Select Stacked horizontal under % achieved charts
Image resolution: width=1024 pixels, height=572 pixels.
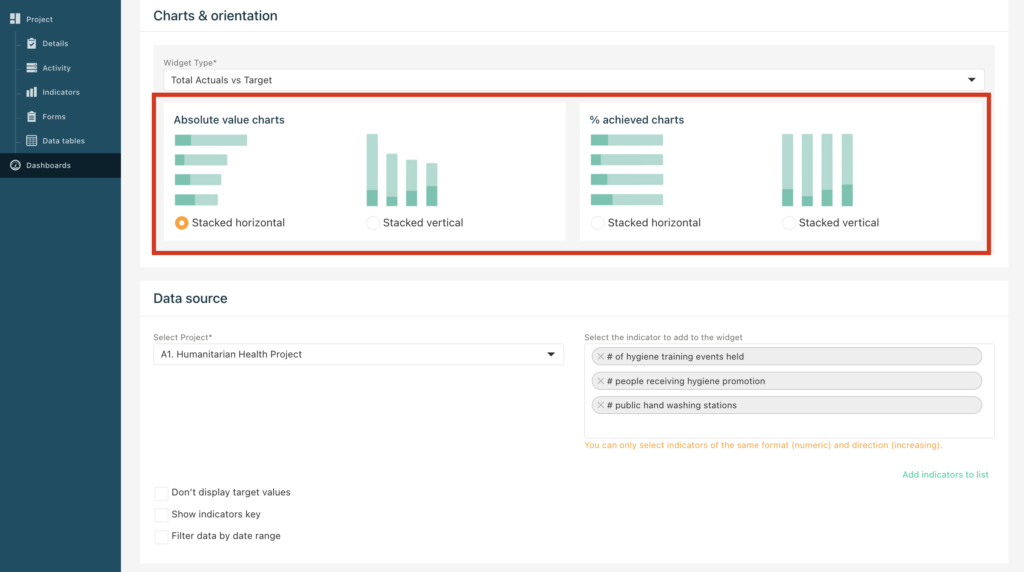tap(598, 223)
